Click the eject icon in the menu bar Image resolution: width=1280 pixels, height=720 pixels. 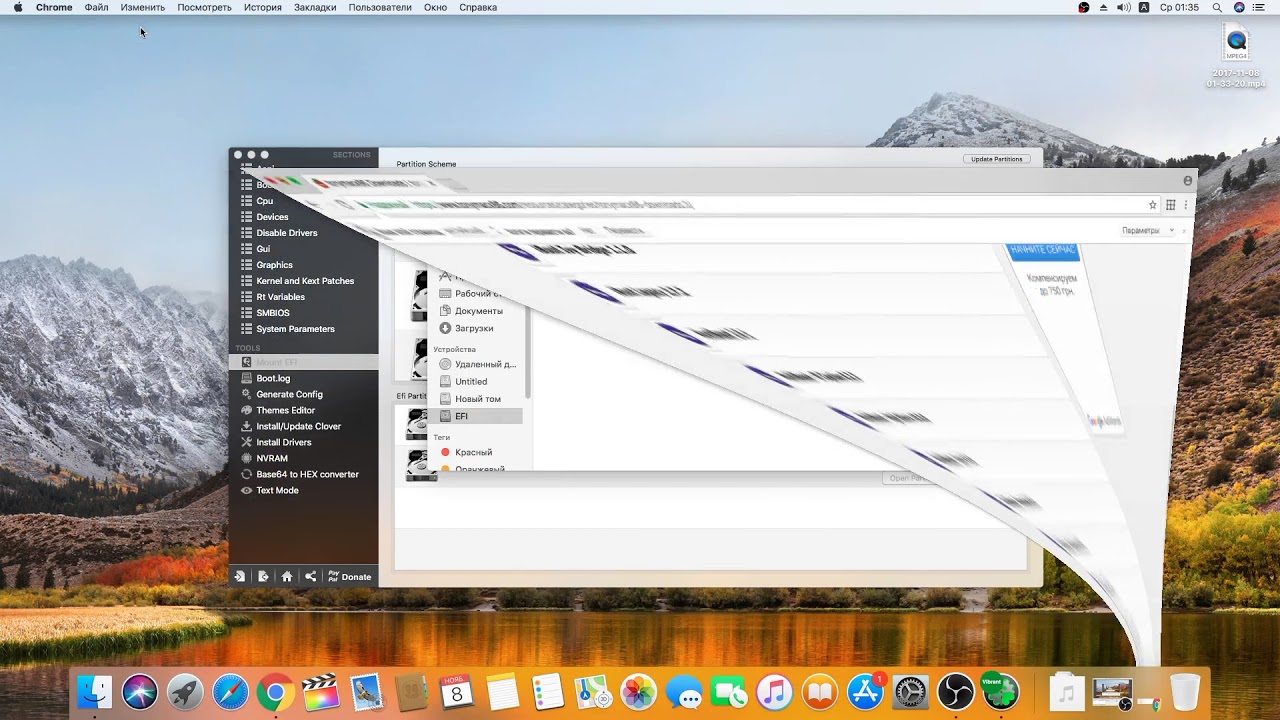coord(1104,7)
